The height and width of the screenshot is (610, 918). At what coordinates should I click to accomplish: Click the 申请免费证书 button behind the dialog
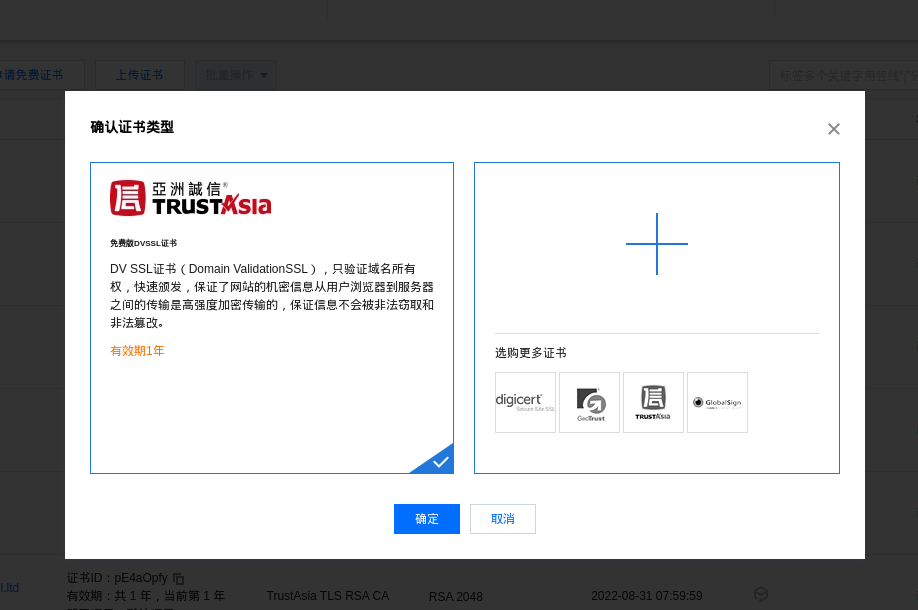32,75
